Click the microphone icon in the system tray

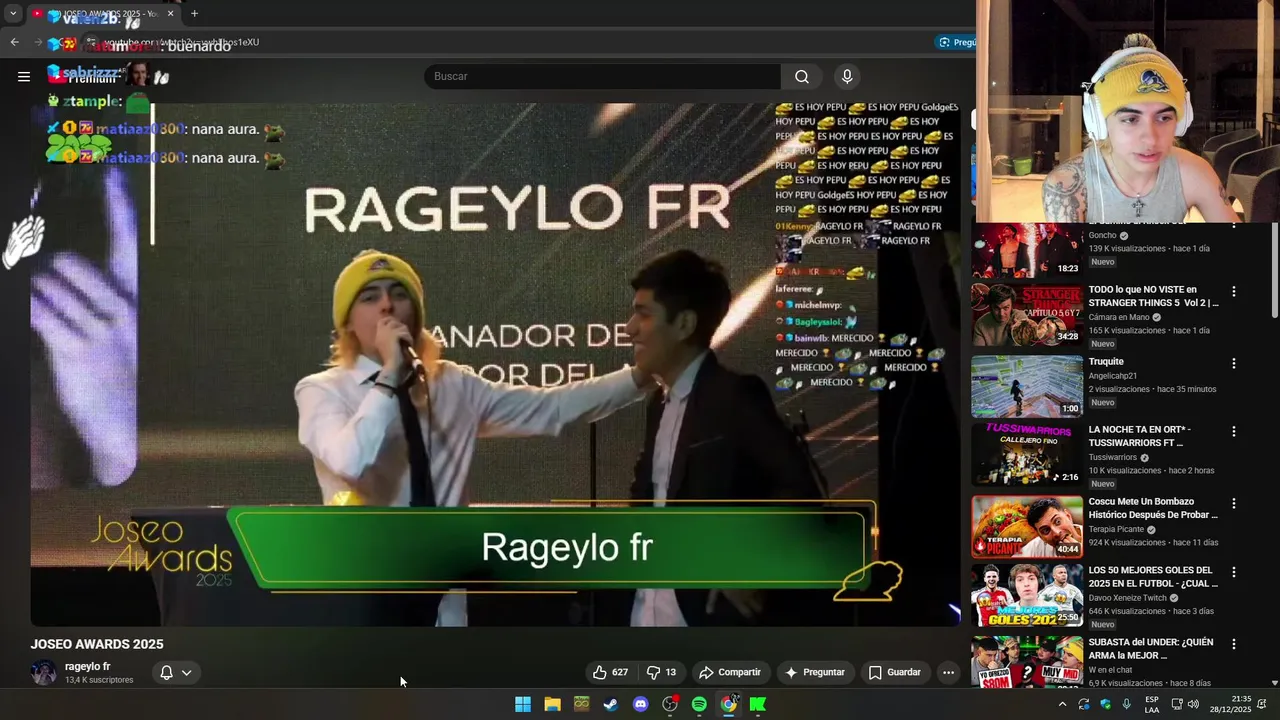pos(1127,704)
